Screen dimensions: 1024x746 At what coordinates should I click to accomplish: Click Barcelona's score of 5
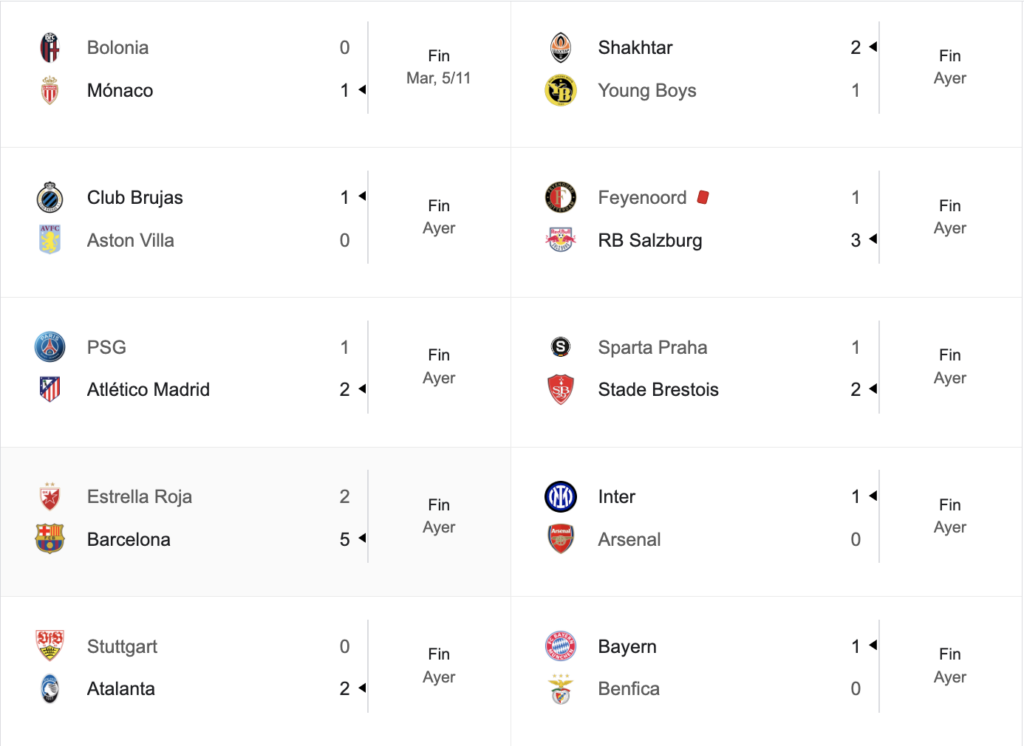point(344,539)
